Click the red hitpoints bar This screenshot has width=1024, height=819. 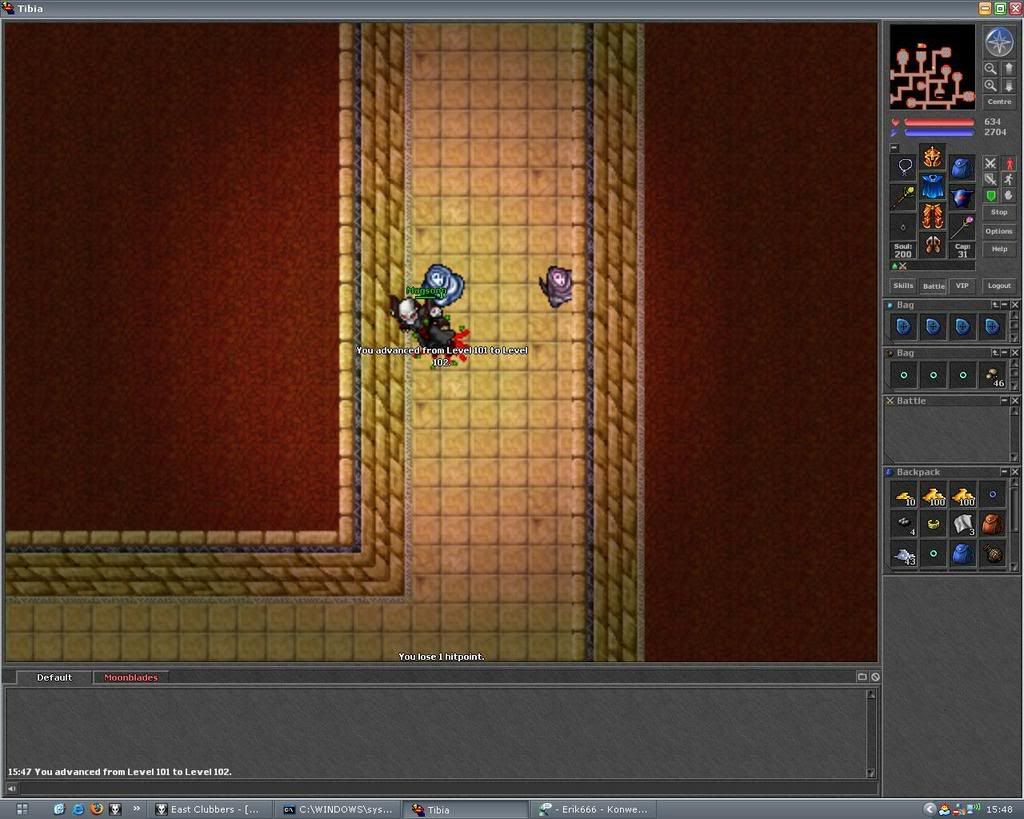coord(939,122)
